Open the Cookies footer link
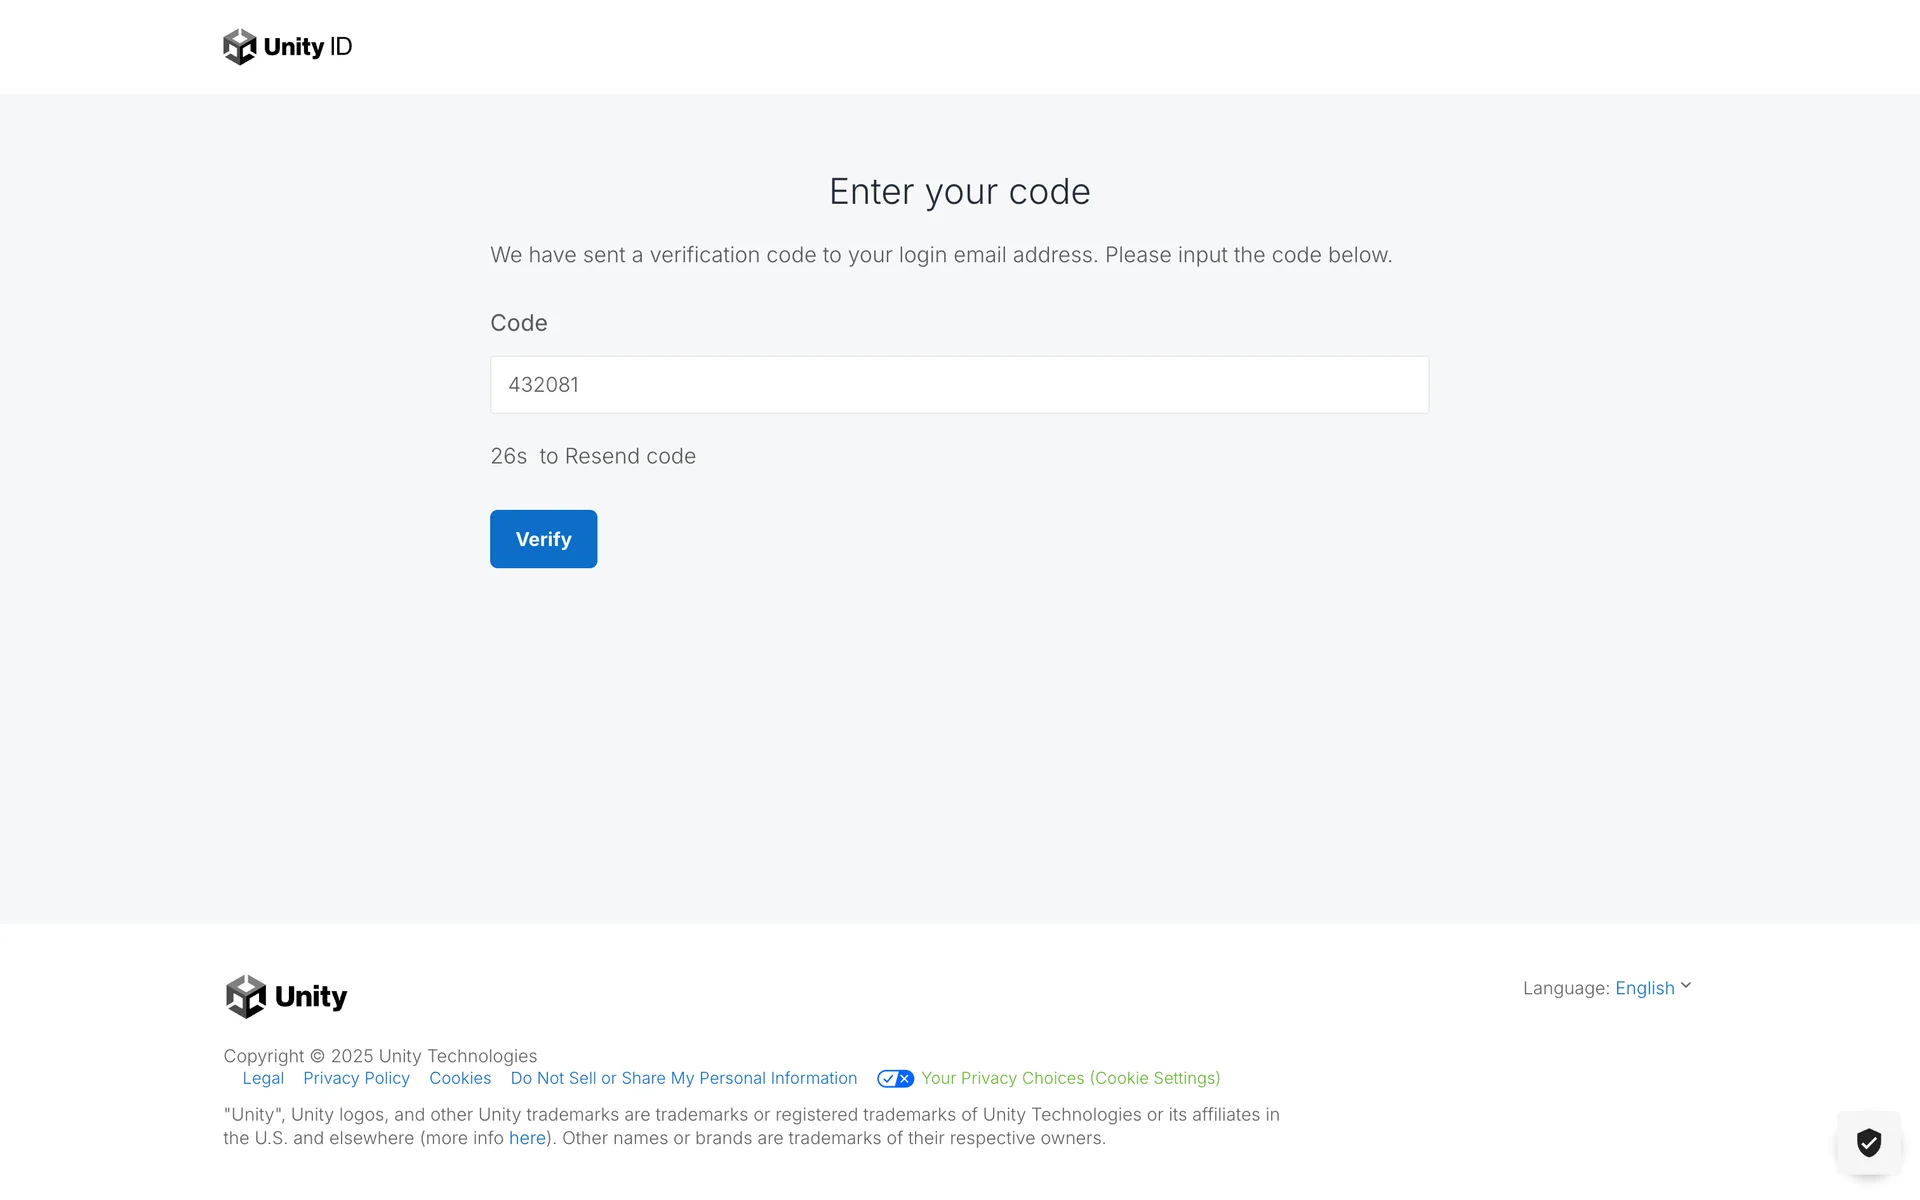Screen dimensions: 1920x1200 (x=460, y=1079)
